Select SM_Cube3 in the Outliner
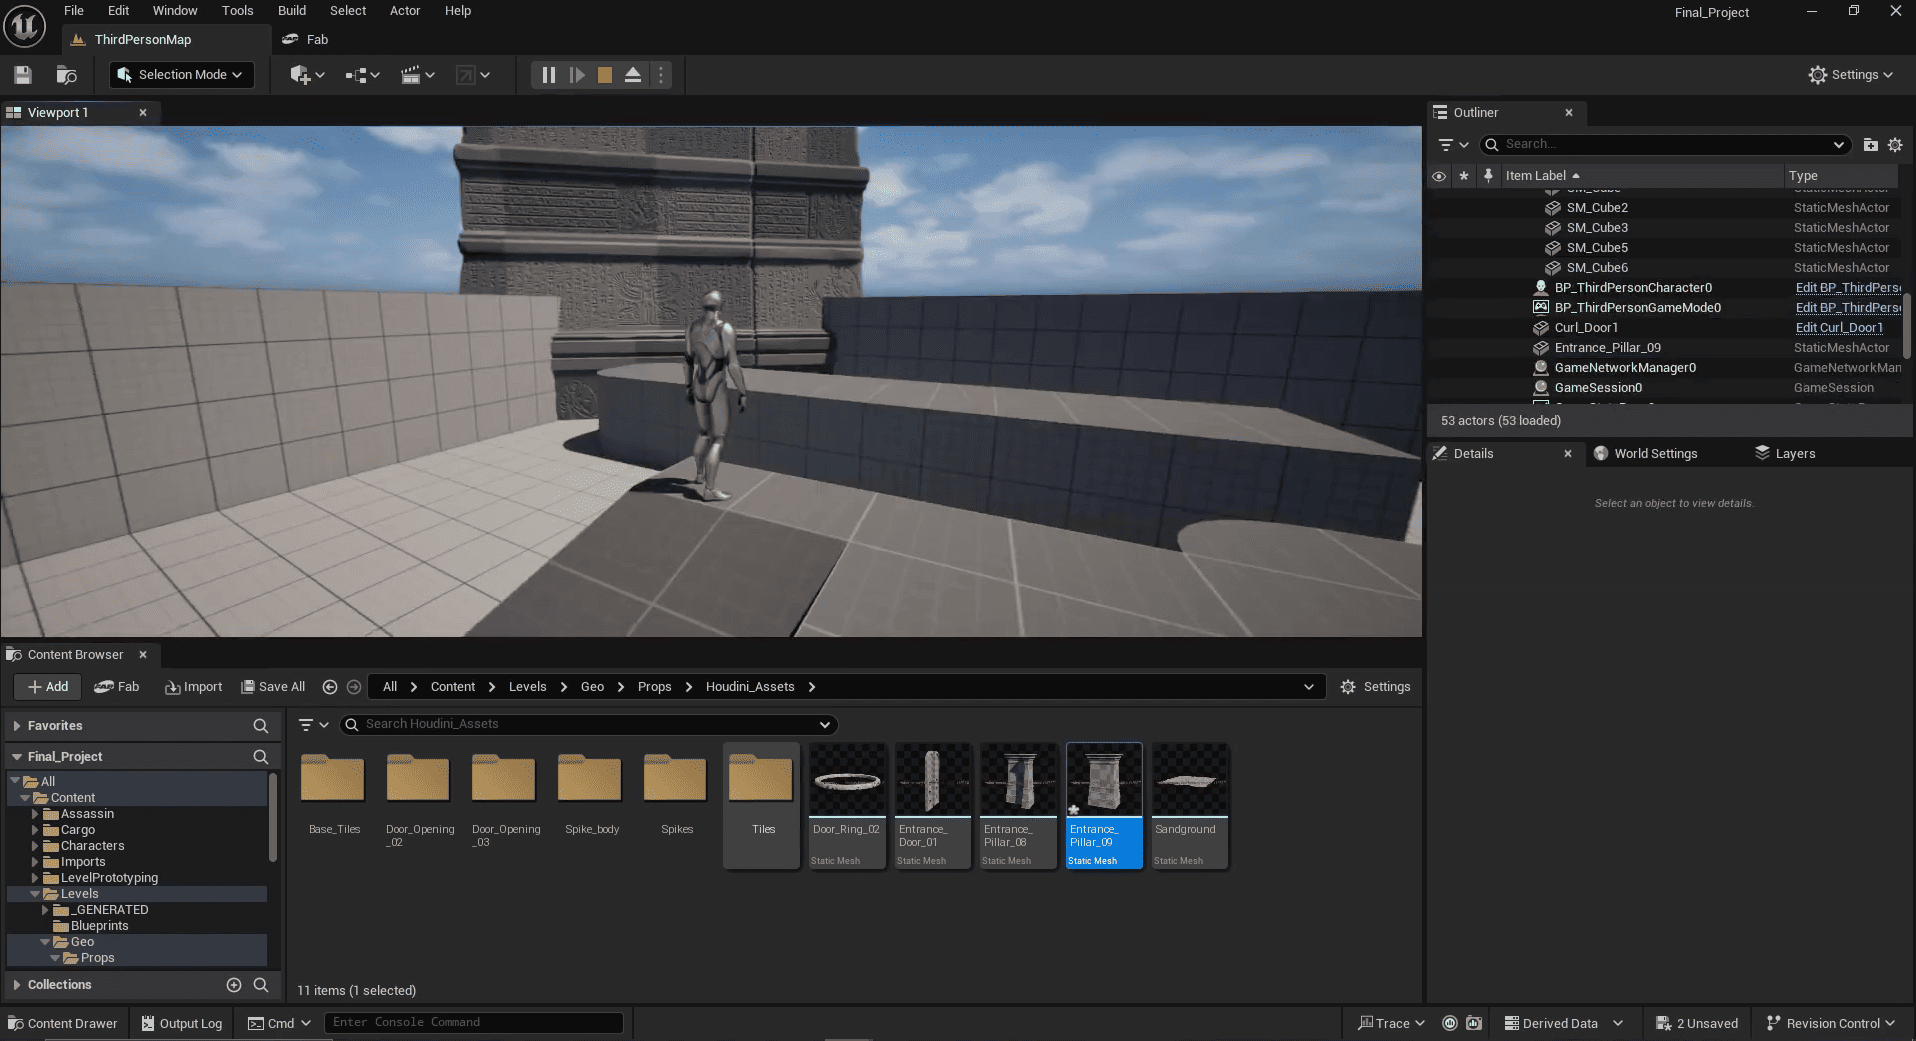This screenshot has width=1916, height=1041. [x=1596, y=228]
